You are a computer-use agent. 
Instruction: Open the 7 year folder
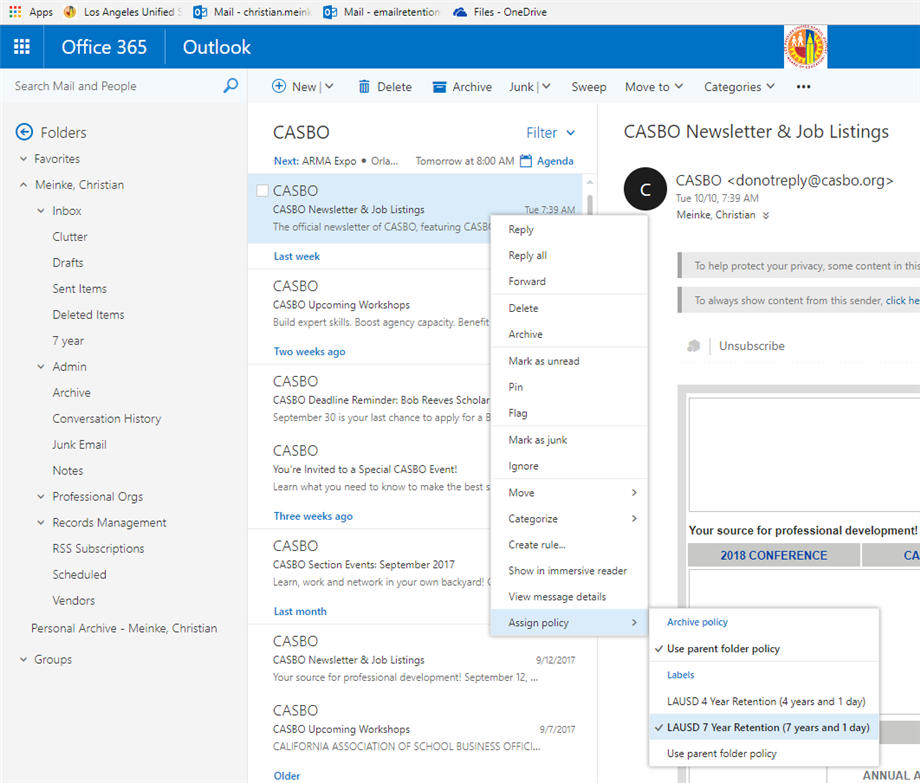[67, 341]
